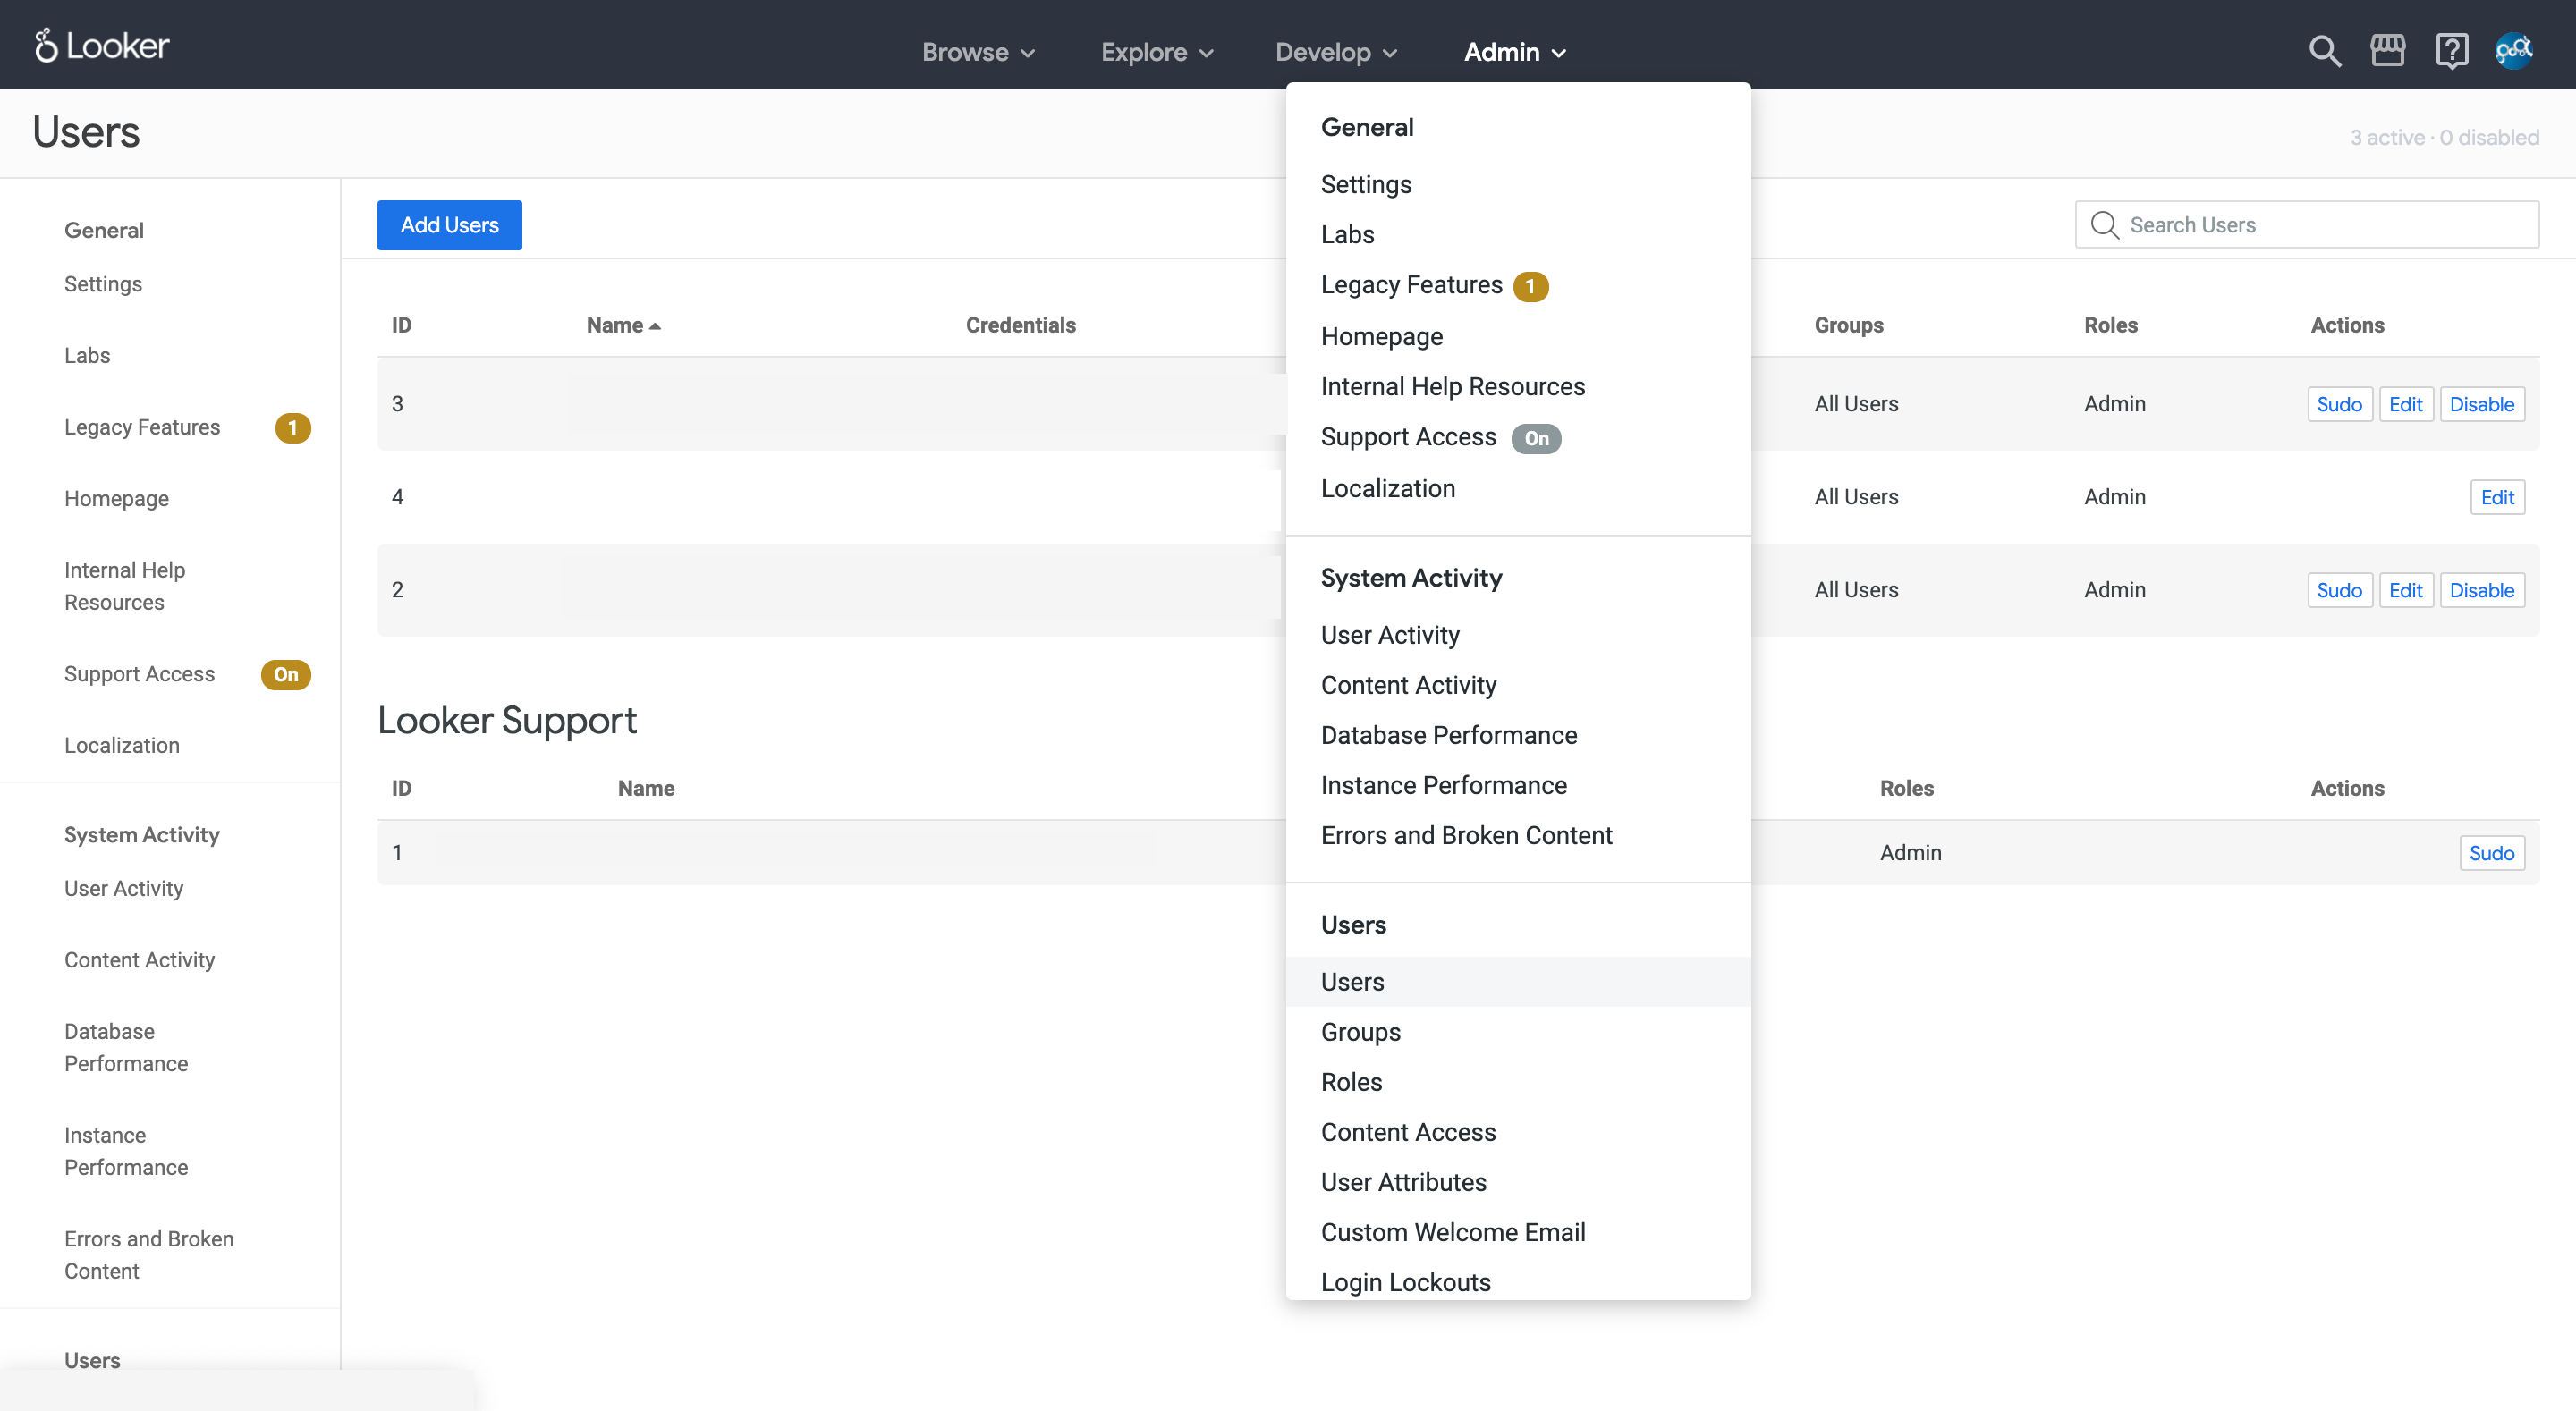This screenshot has width=2576, height=1411.
Task: Open Content Activity in Admin dropdown
Action: [1408, 686]
